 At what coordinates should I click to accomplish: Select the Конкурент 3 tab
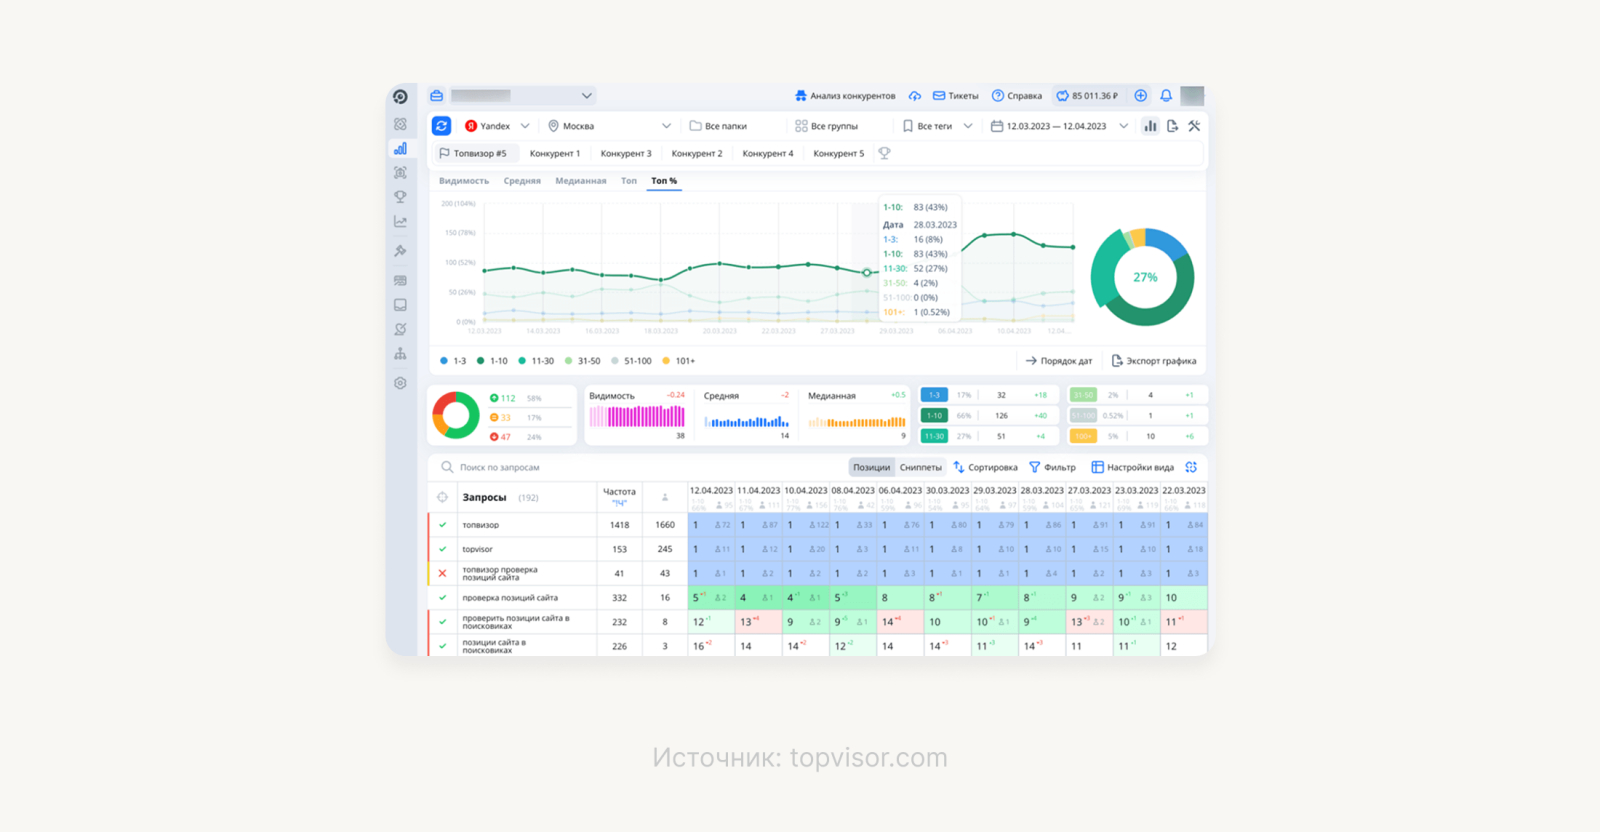(625, 153)
